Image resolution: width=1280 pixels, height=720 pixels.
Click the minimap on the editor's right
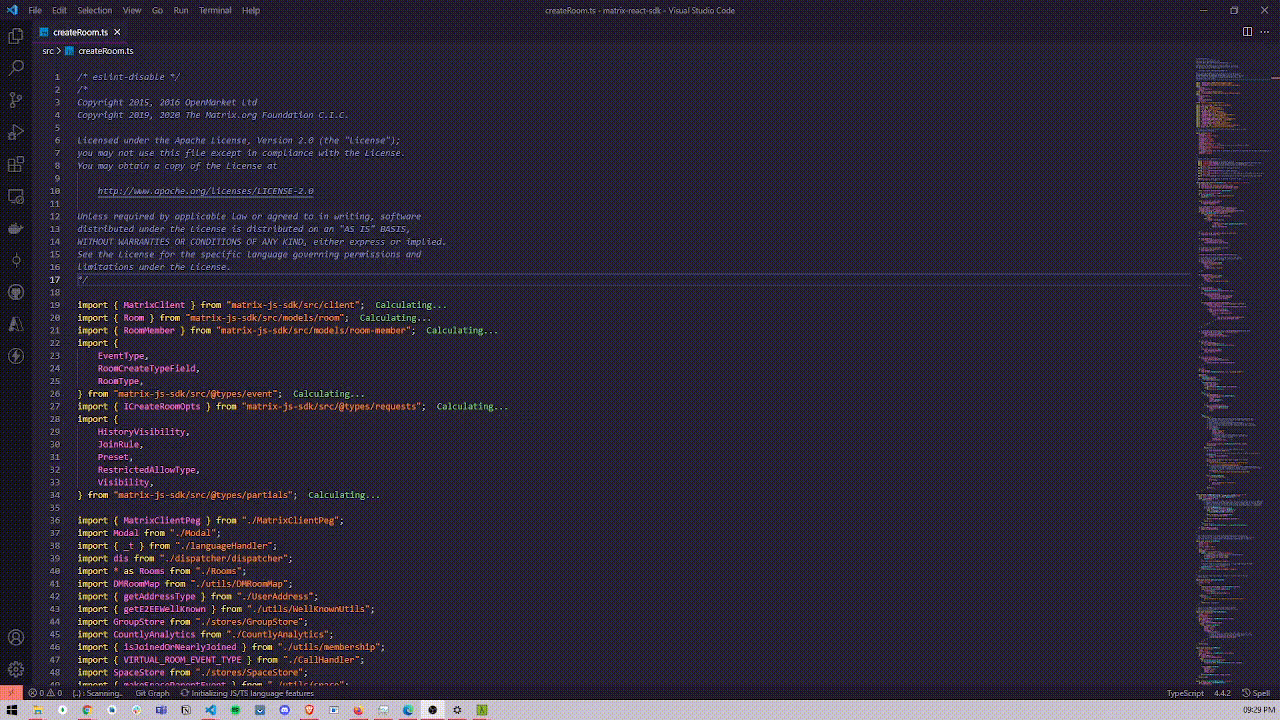tap(1232, 370)
